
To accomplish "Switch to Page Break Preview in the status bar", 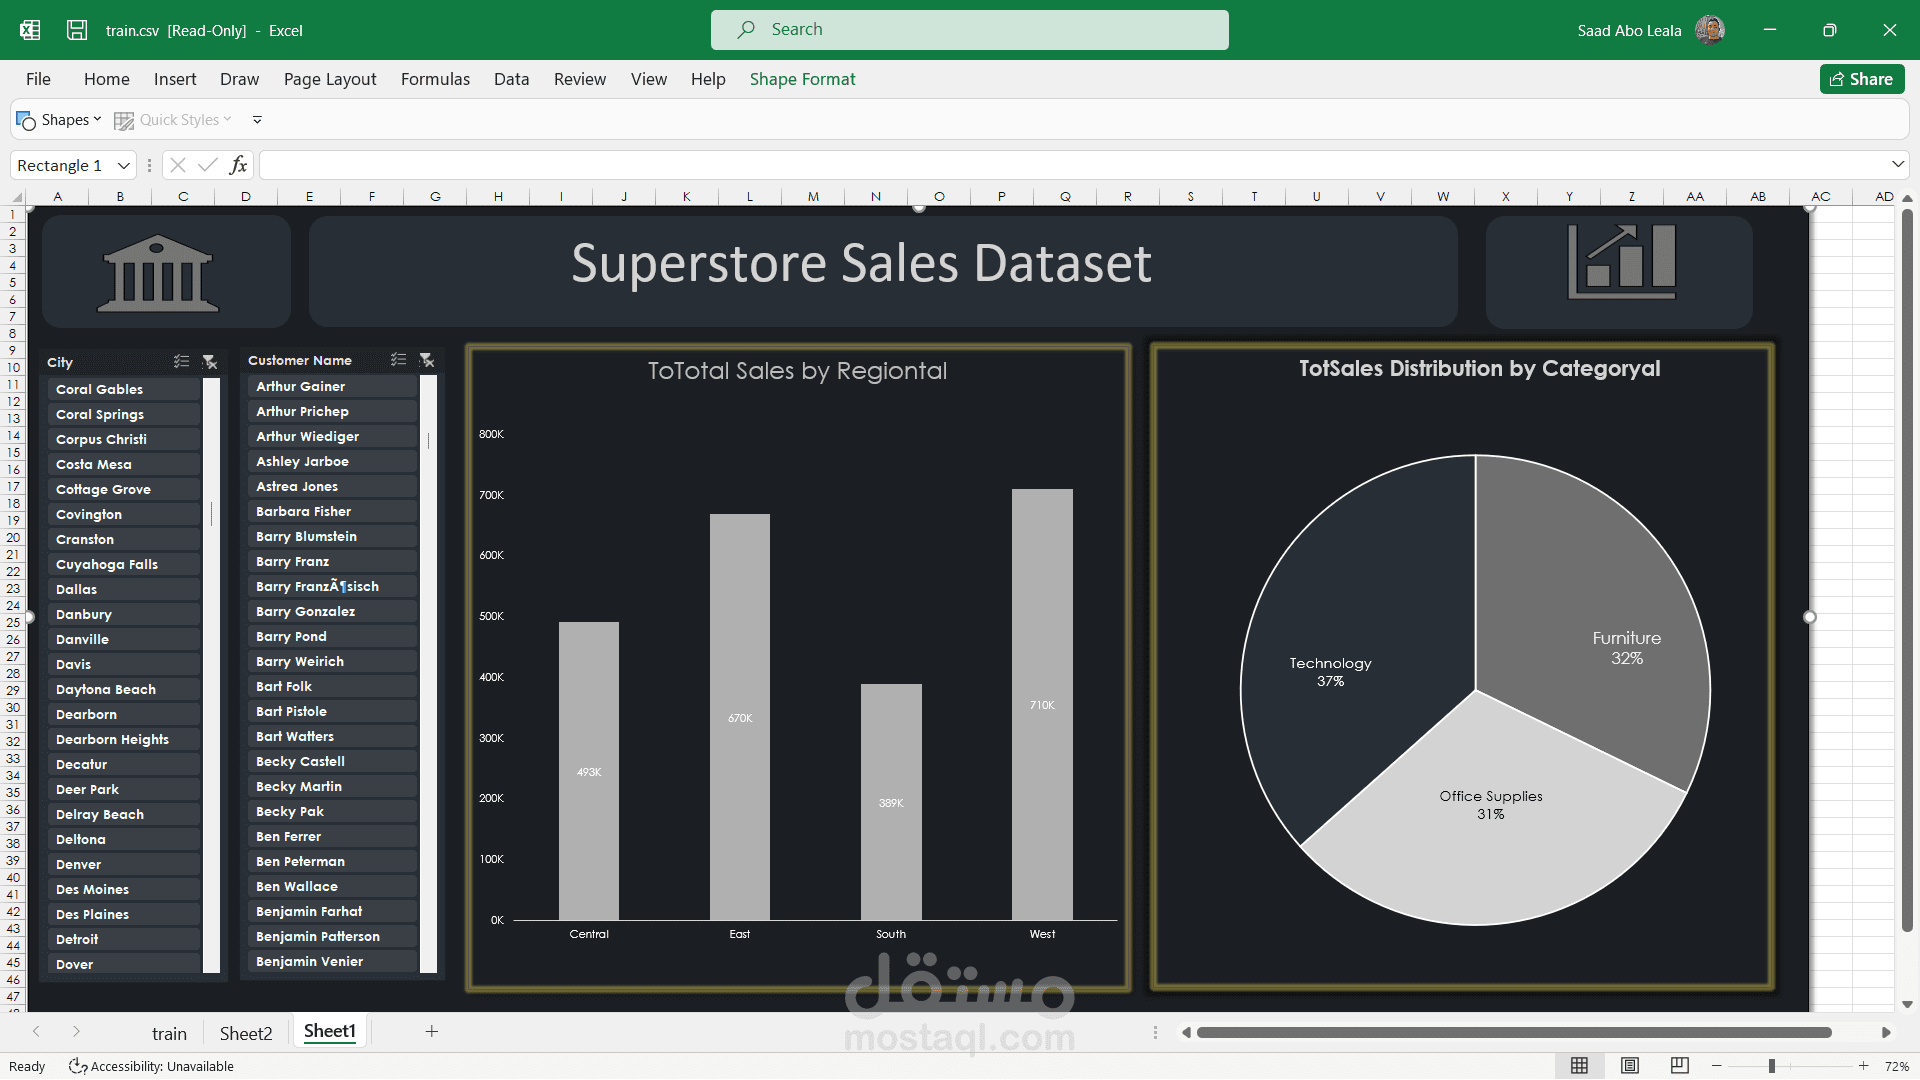I will pos(1681,1065).
